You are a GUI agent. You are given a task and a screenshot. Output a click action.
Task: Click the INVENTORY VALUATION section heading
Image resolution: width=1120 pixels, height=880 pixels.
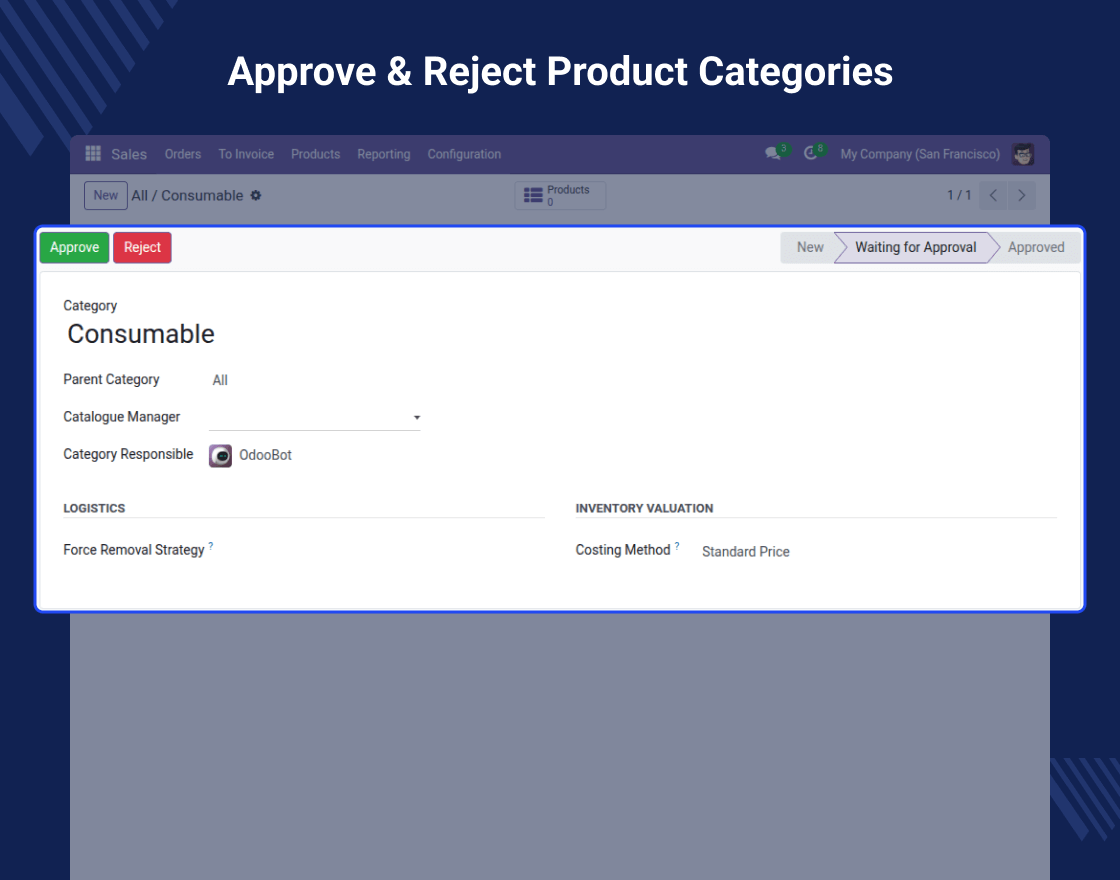click(644, 508)
